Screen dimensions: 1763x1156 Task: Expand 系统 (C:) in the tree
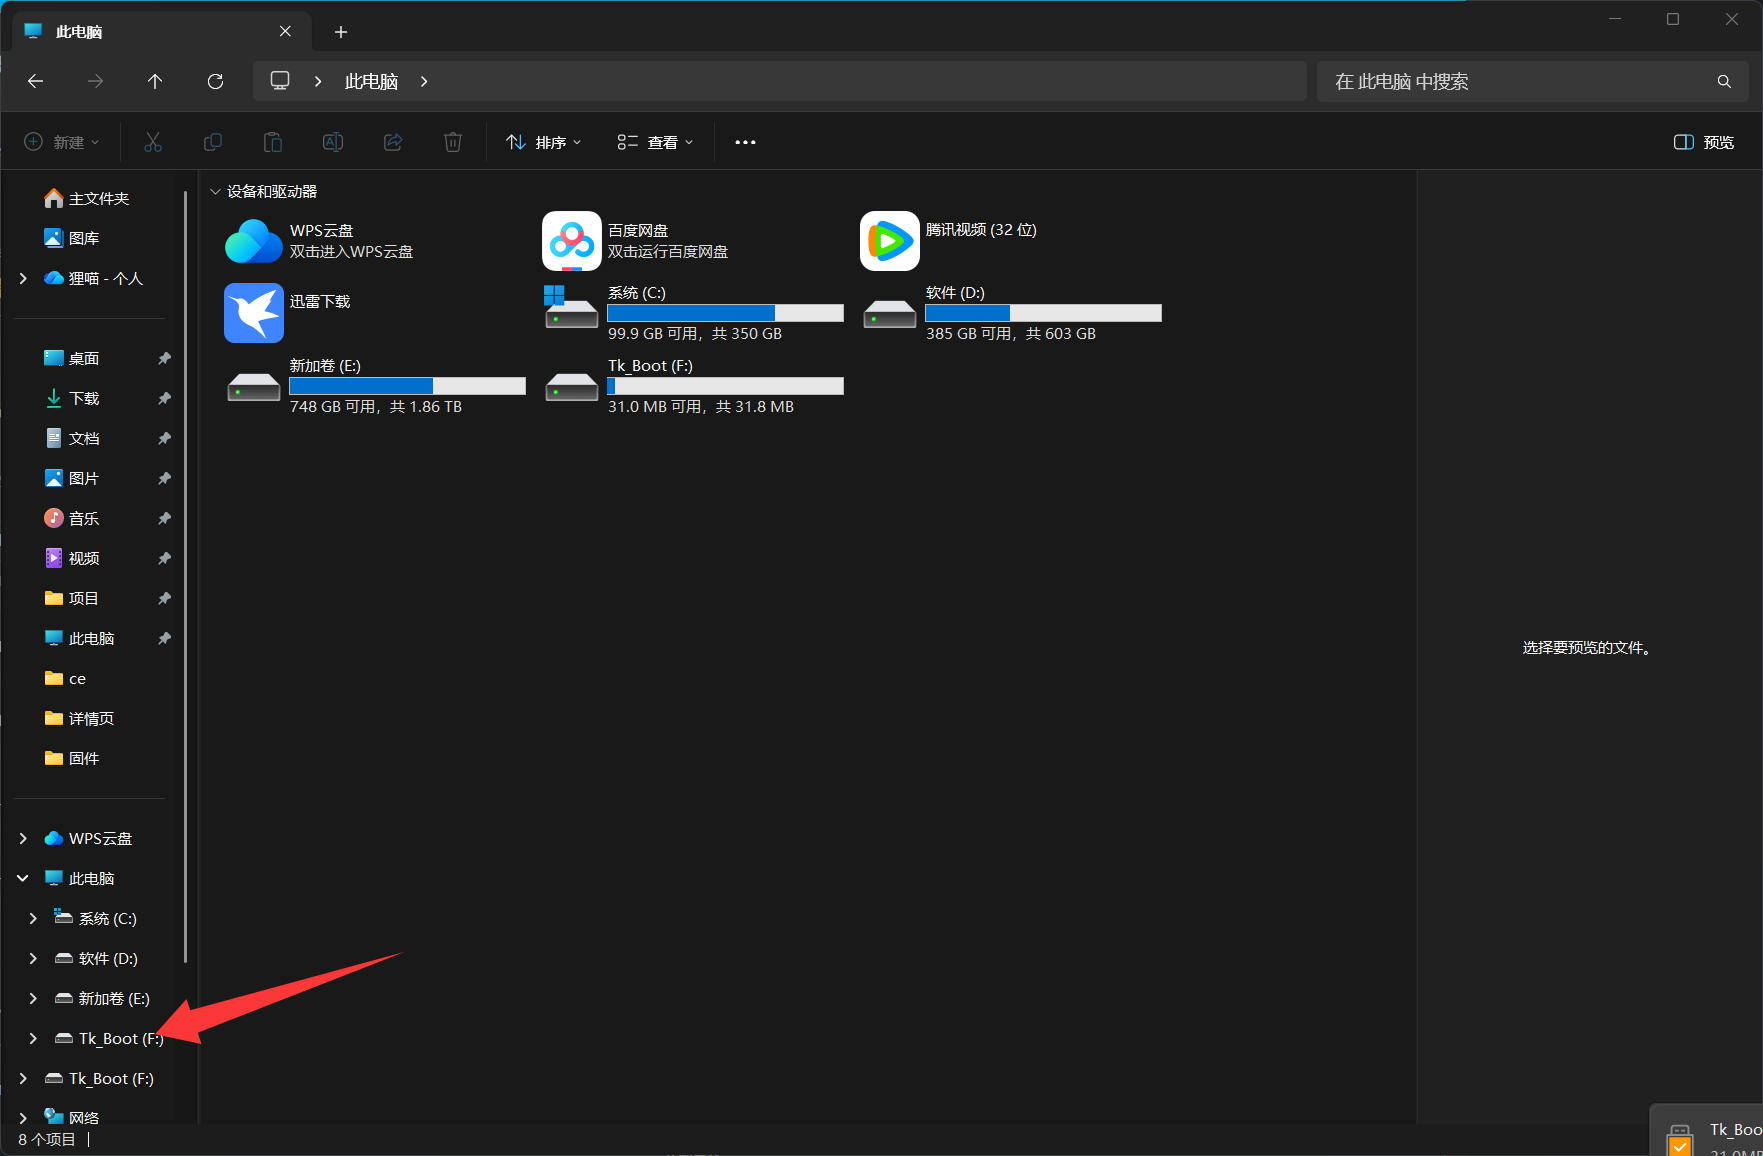pos(33,918)
